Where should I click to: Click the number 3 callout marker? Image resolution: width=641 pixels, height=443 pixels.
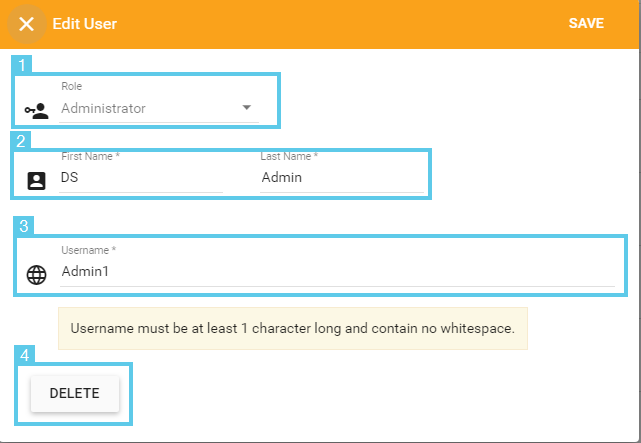coord(24,226)
